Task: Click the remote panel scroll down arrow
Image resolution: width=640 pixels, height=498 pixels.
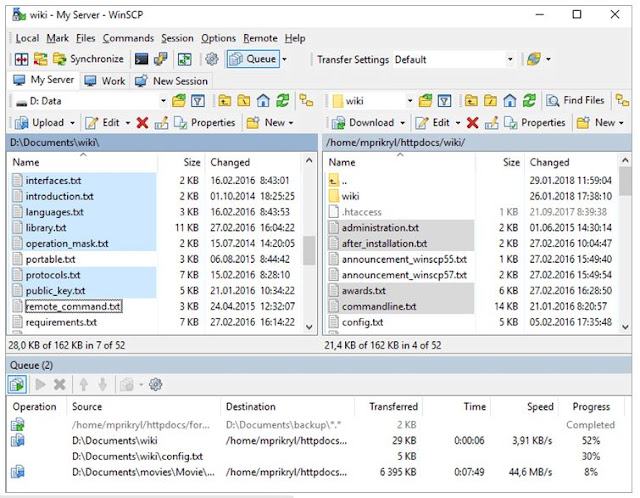Action: point(625,327)
